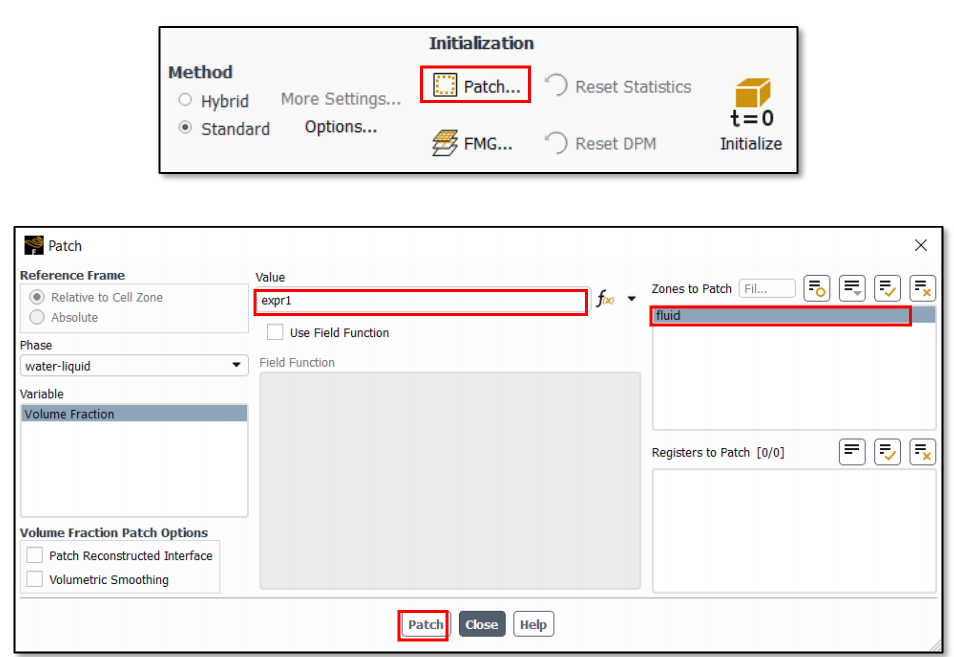Click the Patch button at dialog bottom

point(425,624)
